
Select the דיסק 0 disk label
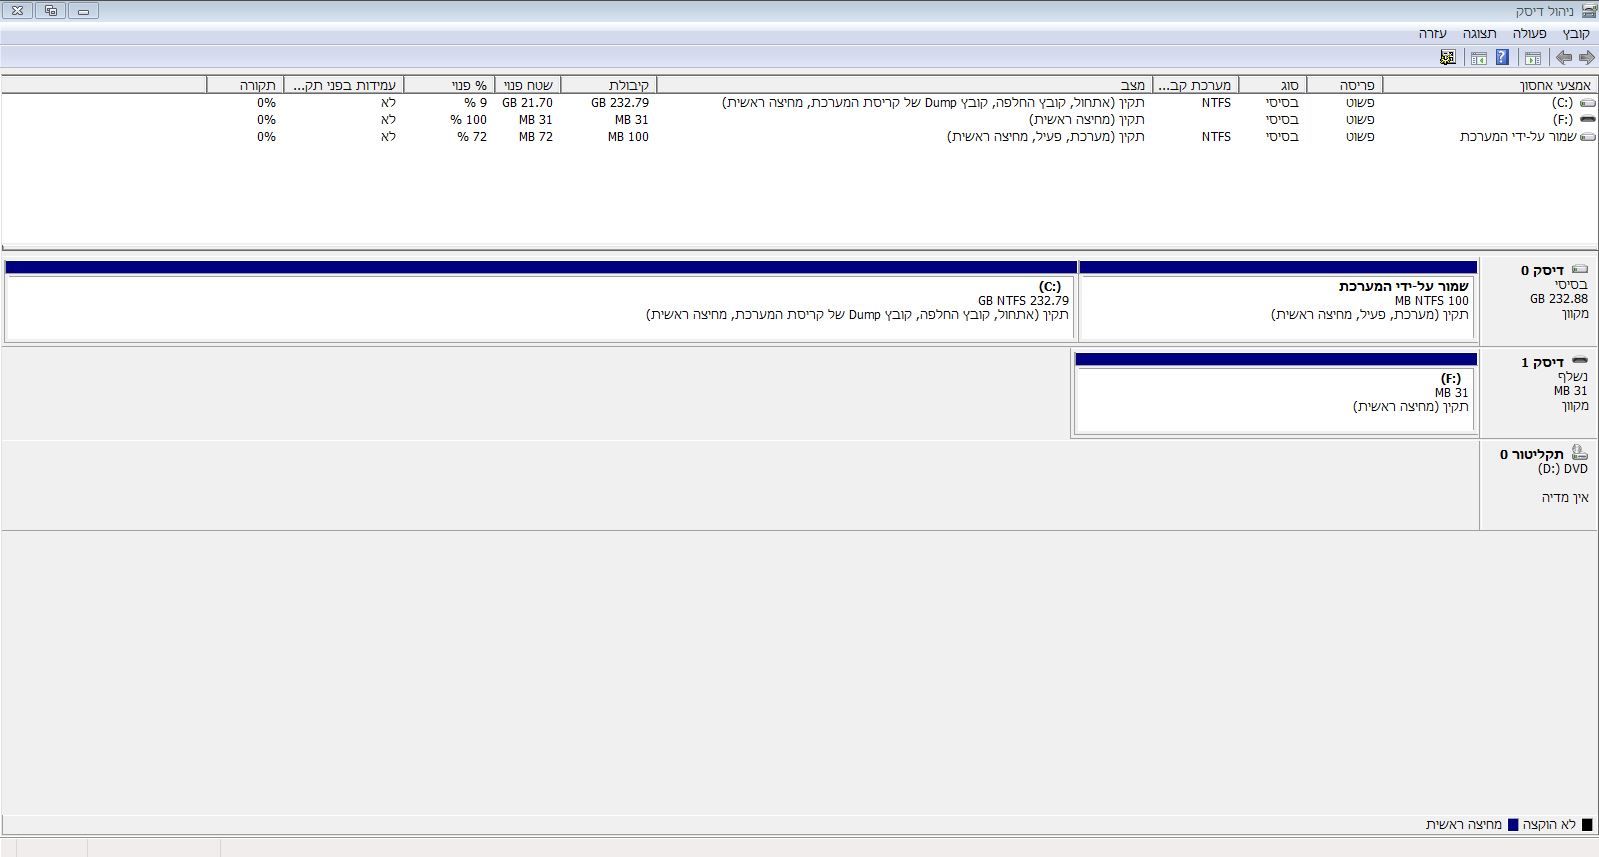pyautogui.click(x=1543, y=271)
